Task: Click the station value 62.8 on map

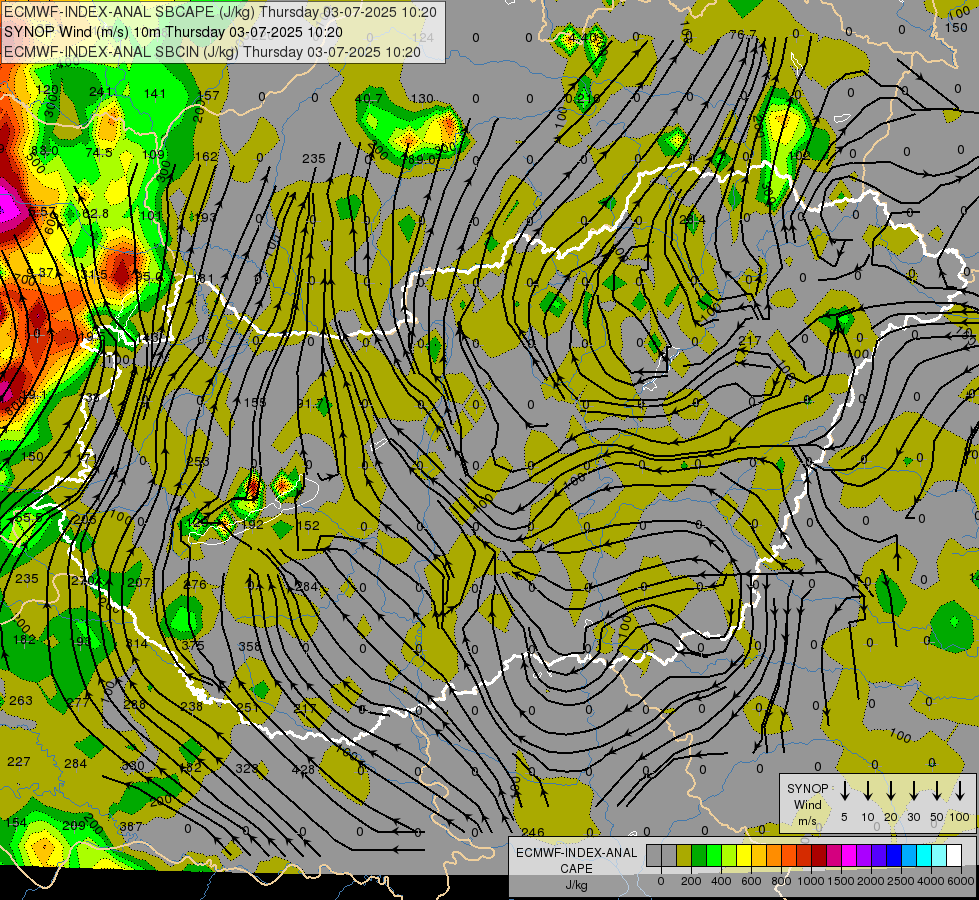Action: click(95, 214)
